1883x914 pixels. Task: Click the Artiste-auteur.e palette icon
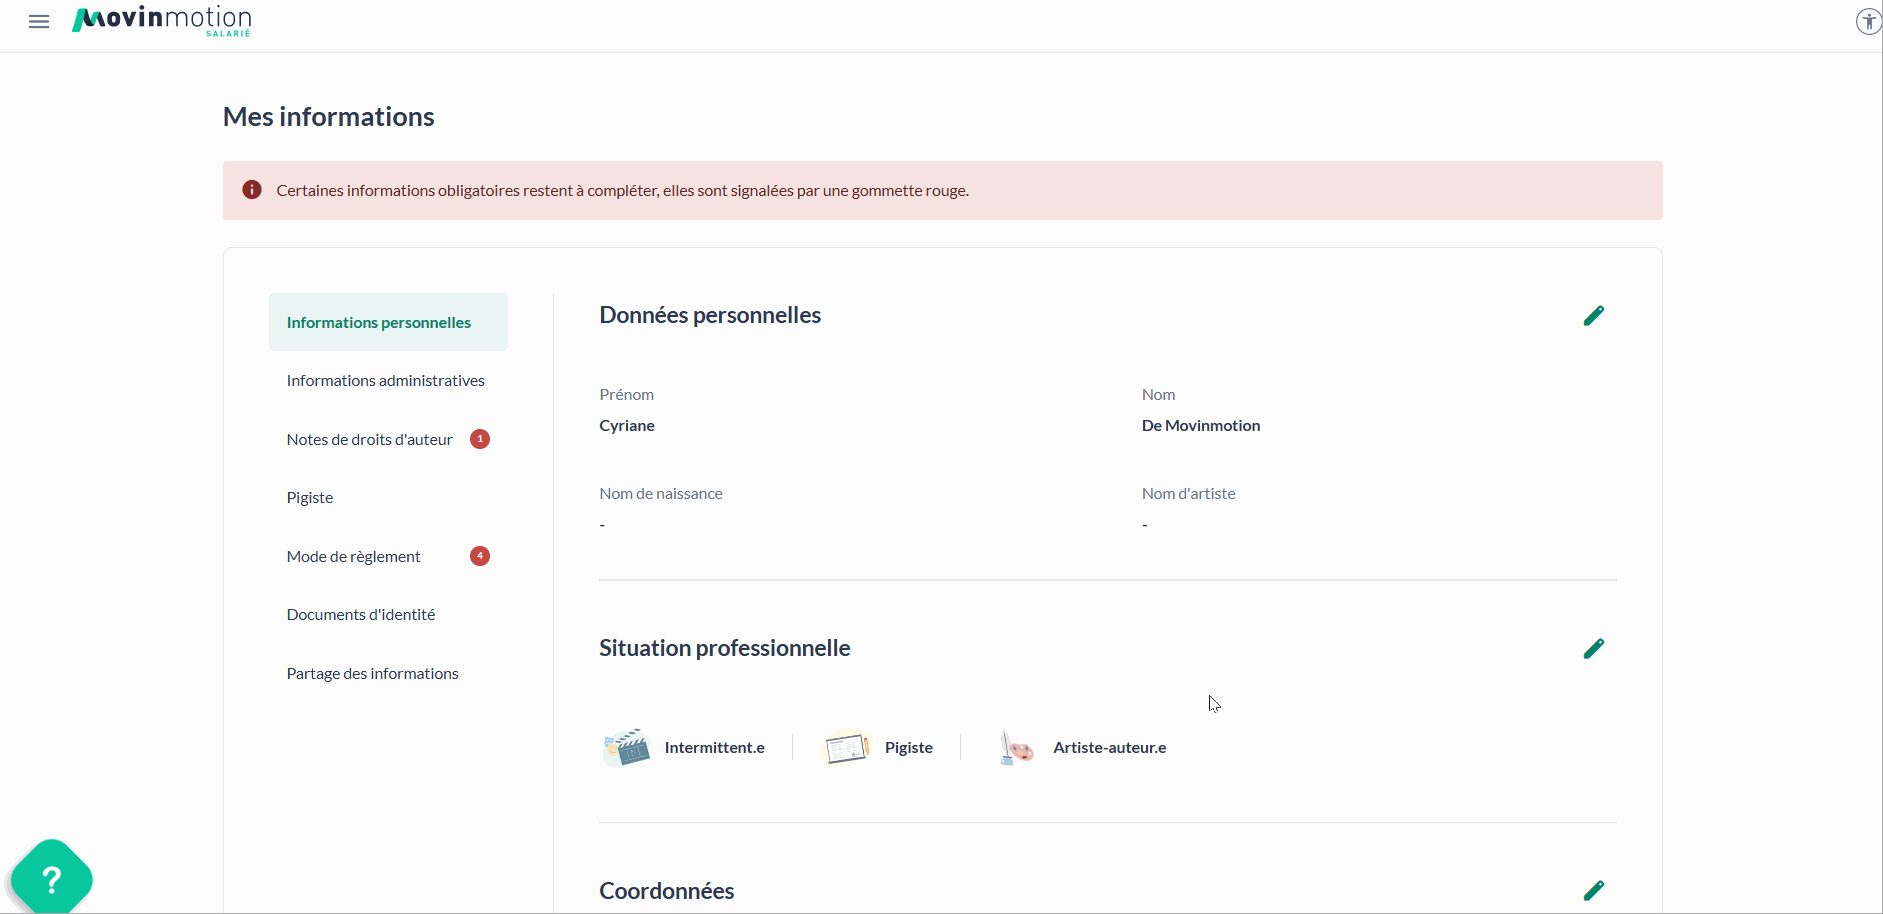1016,748
